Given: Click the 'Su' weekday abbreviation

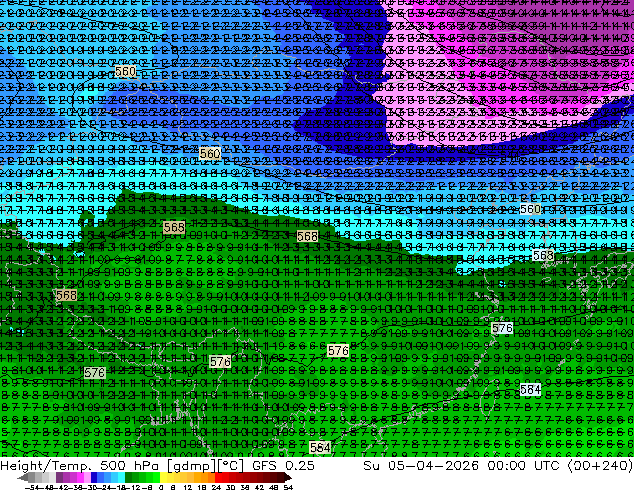Looking at the screenshot, I should tap(371, 465).
